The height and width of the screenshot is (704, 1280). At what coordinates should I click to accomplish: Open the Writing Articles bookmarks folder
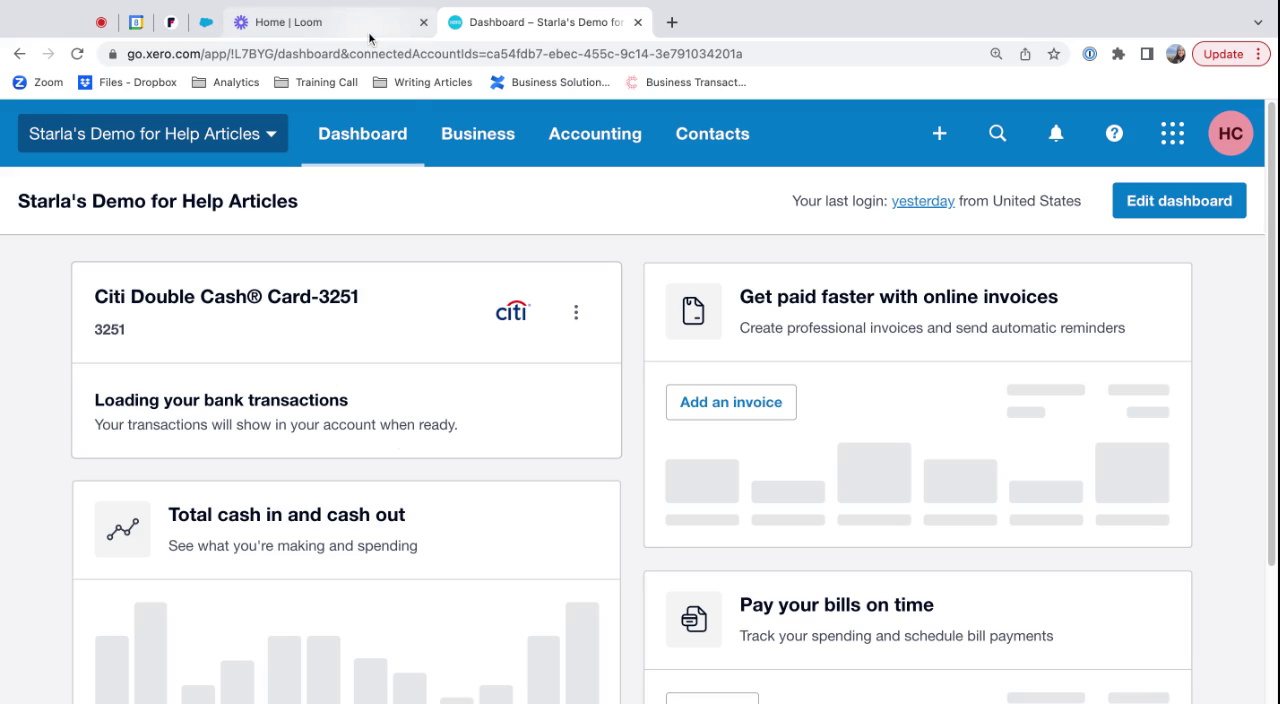422,82
